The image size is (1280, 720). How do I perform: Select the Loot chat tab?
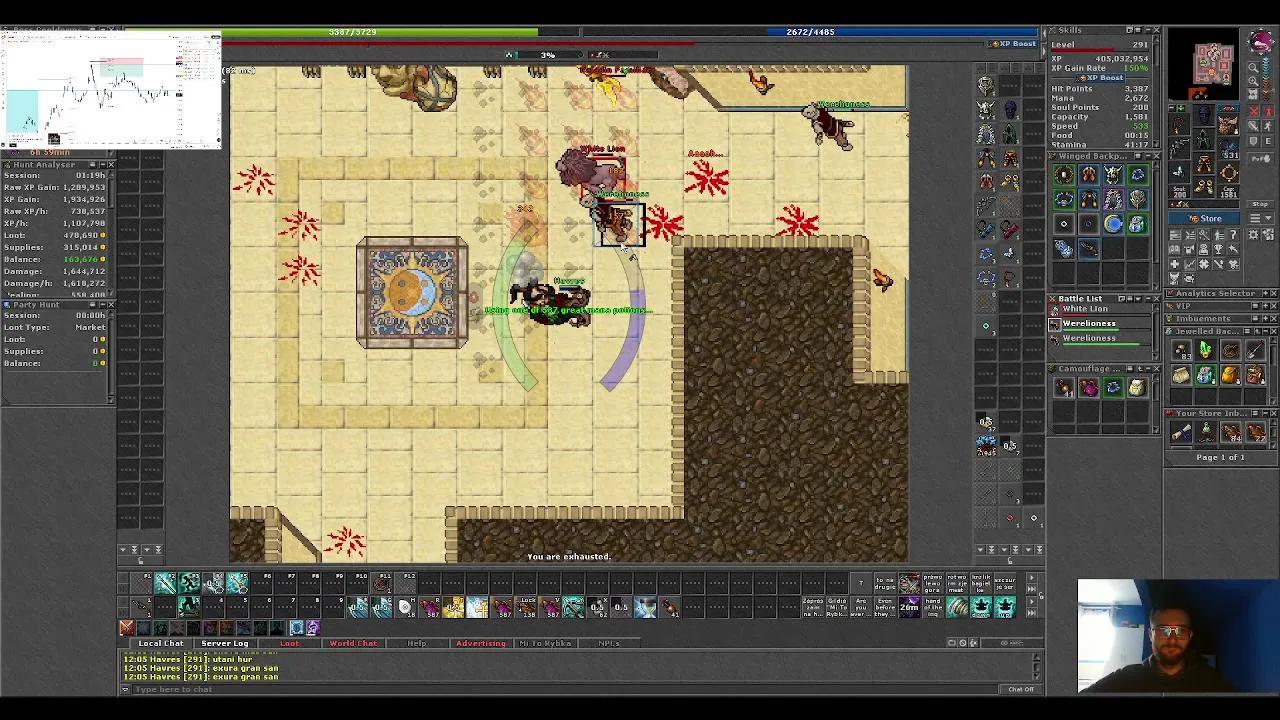(289, 643)
